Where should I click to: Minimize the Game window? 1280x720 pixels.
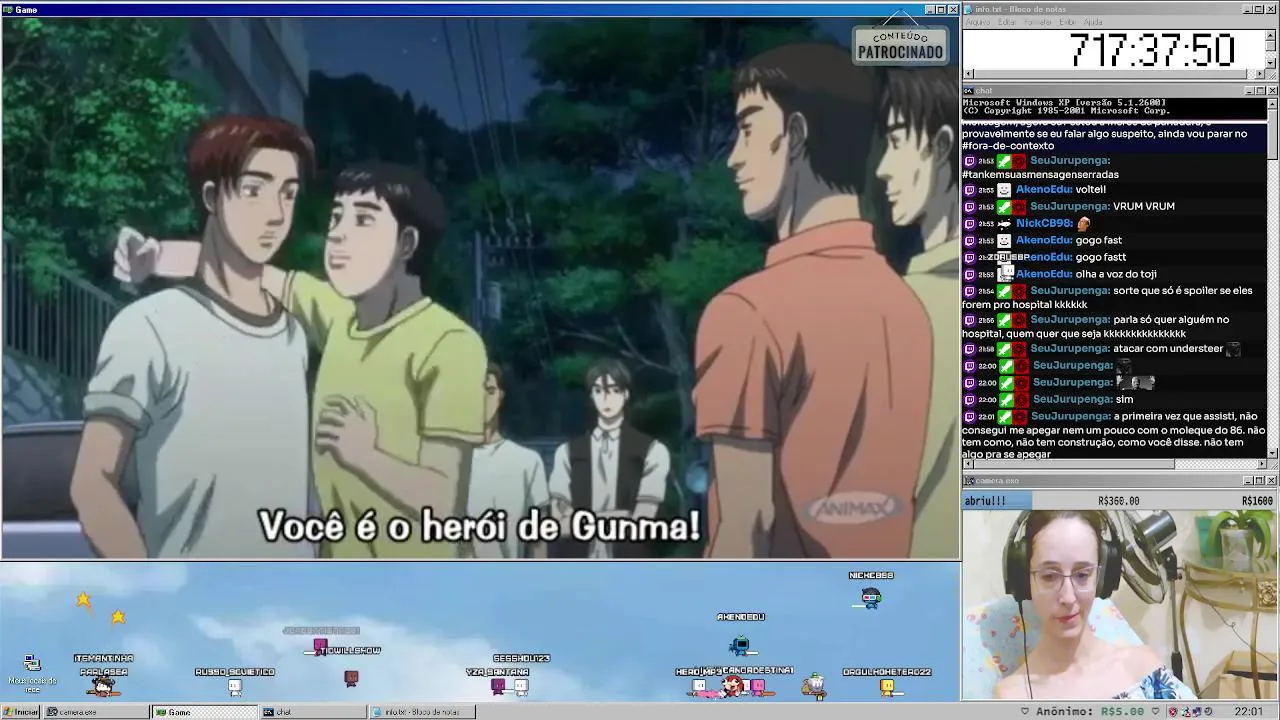pyautogui.click(x=930, y=9)
